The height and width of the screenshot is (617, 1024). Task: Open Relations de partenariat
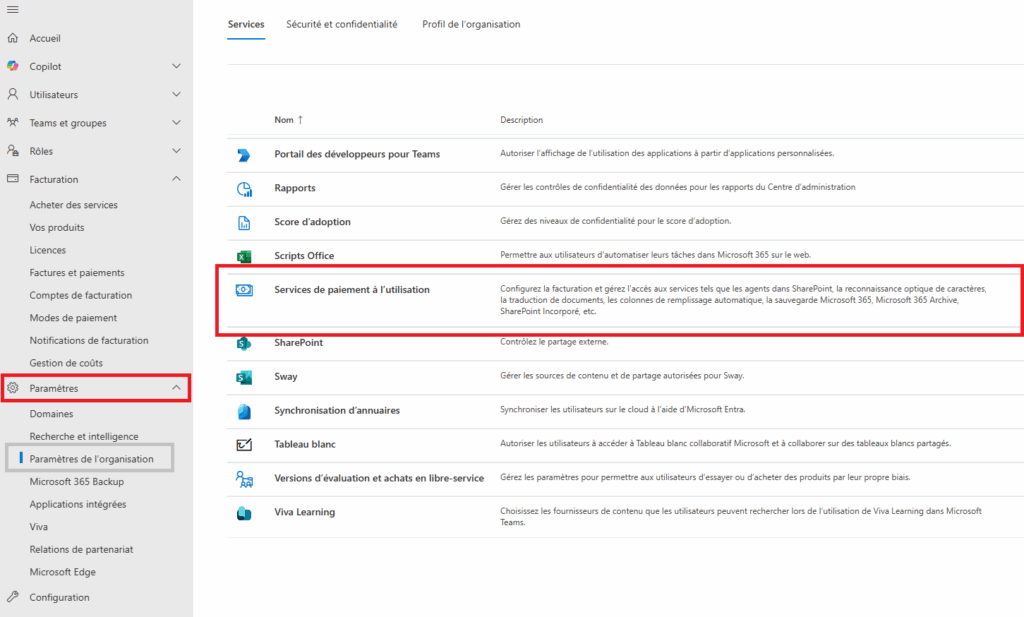point(81,549)
